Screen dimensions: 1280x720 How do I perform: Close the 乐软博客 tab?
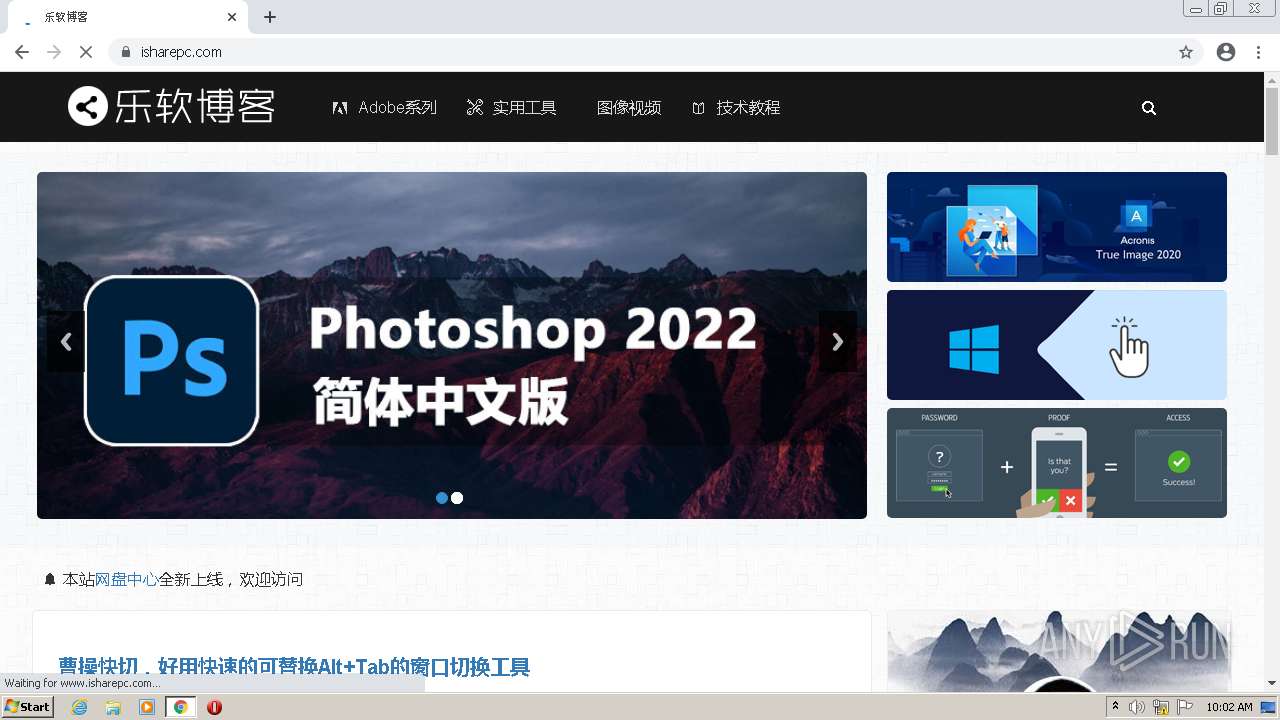pyautogui.click(x=232, y=17)
